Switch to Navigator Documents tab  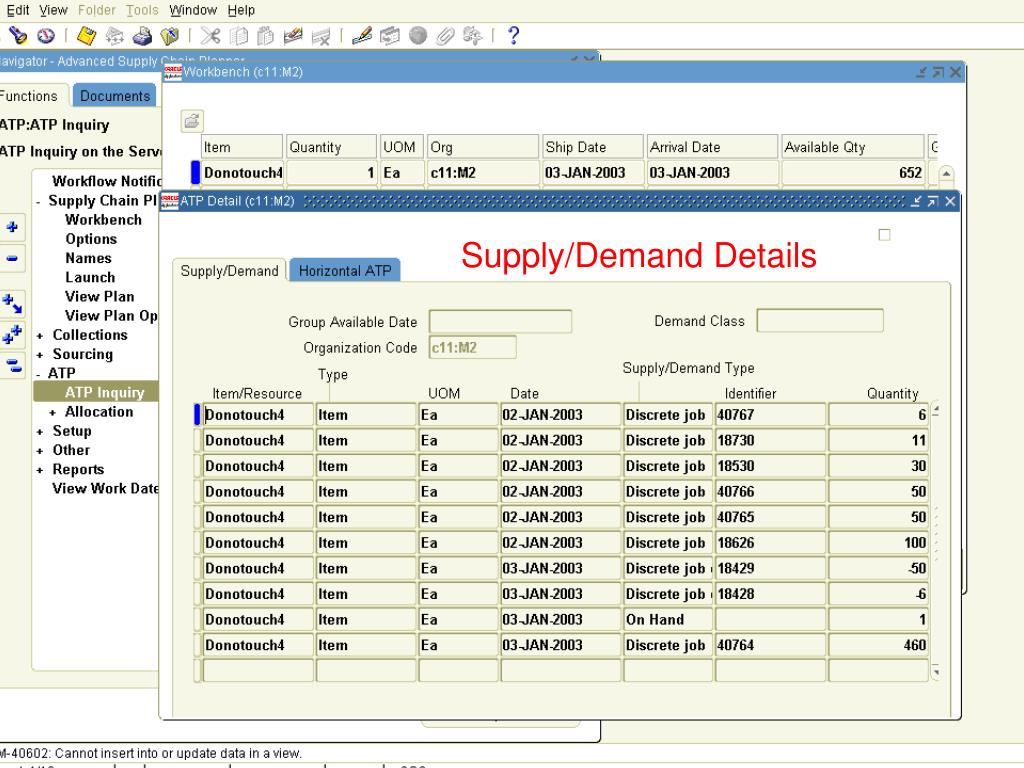pos(115,96)
